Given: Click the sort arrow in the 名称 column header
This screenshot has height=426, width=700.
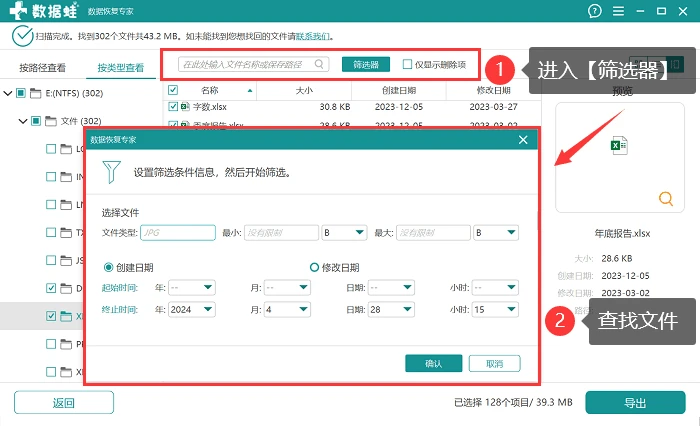Looking at the screenshot, I should click(250, 91).
